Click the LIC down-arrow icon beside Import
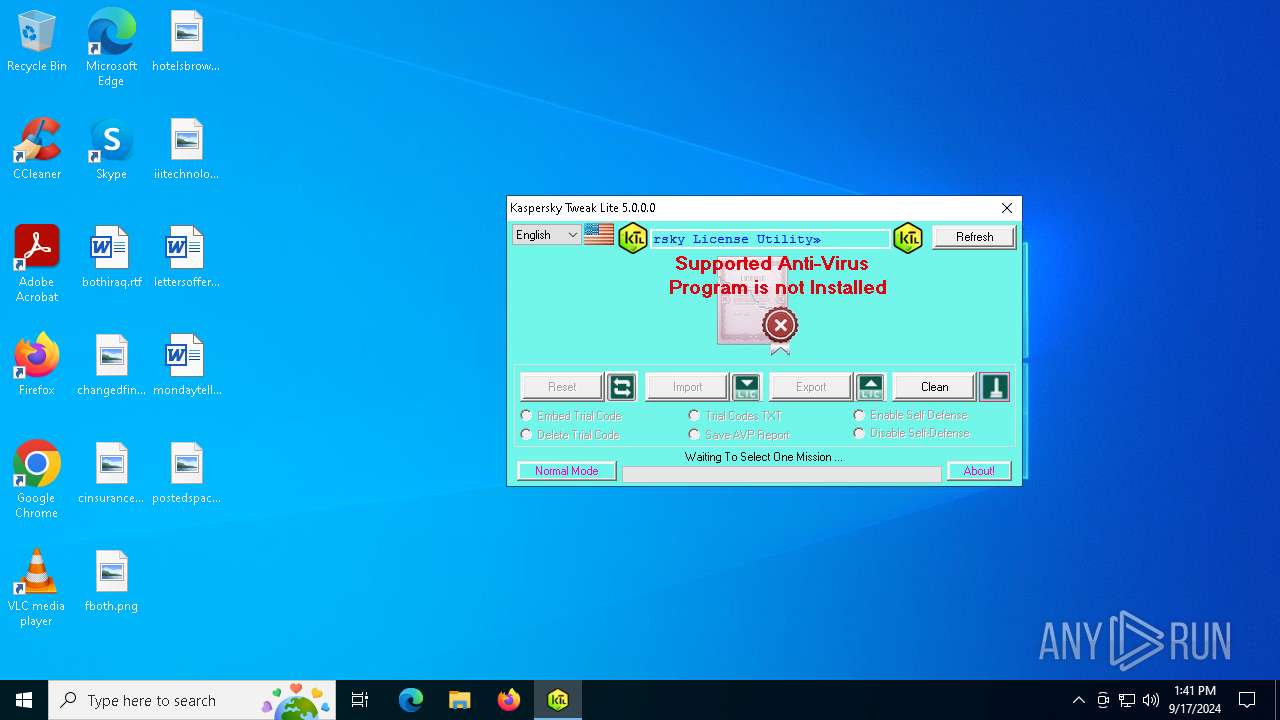This screenshot has width=1280, height=720. tap(746, 387)
